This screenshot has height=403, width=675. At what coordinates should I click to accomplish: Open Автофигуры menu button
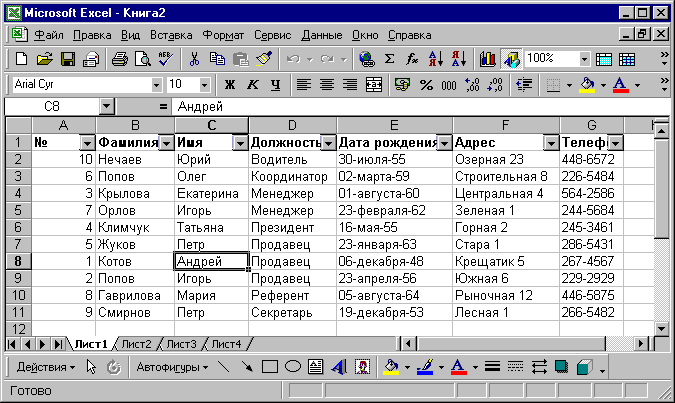click(172, 367)
